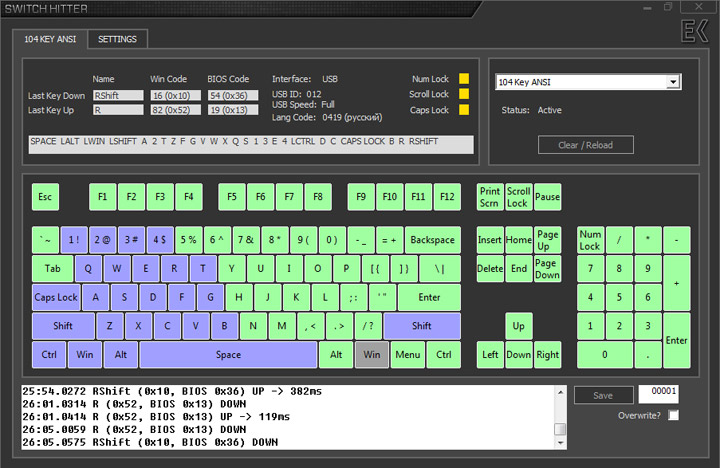
Task: Click the numpad slash key
Action: 619,240
